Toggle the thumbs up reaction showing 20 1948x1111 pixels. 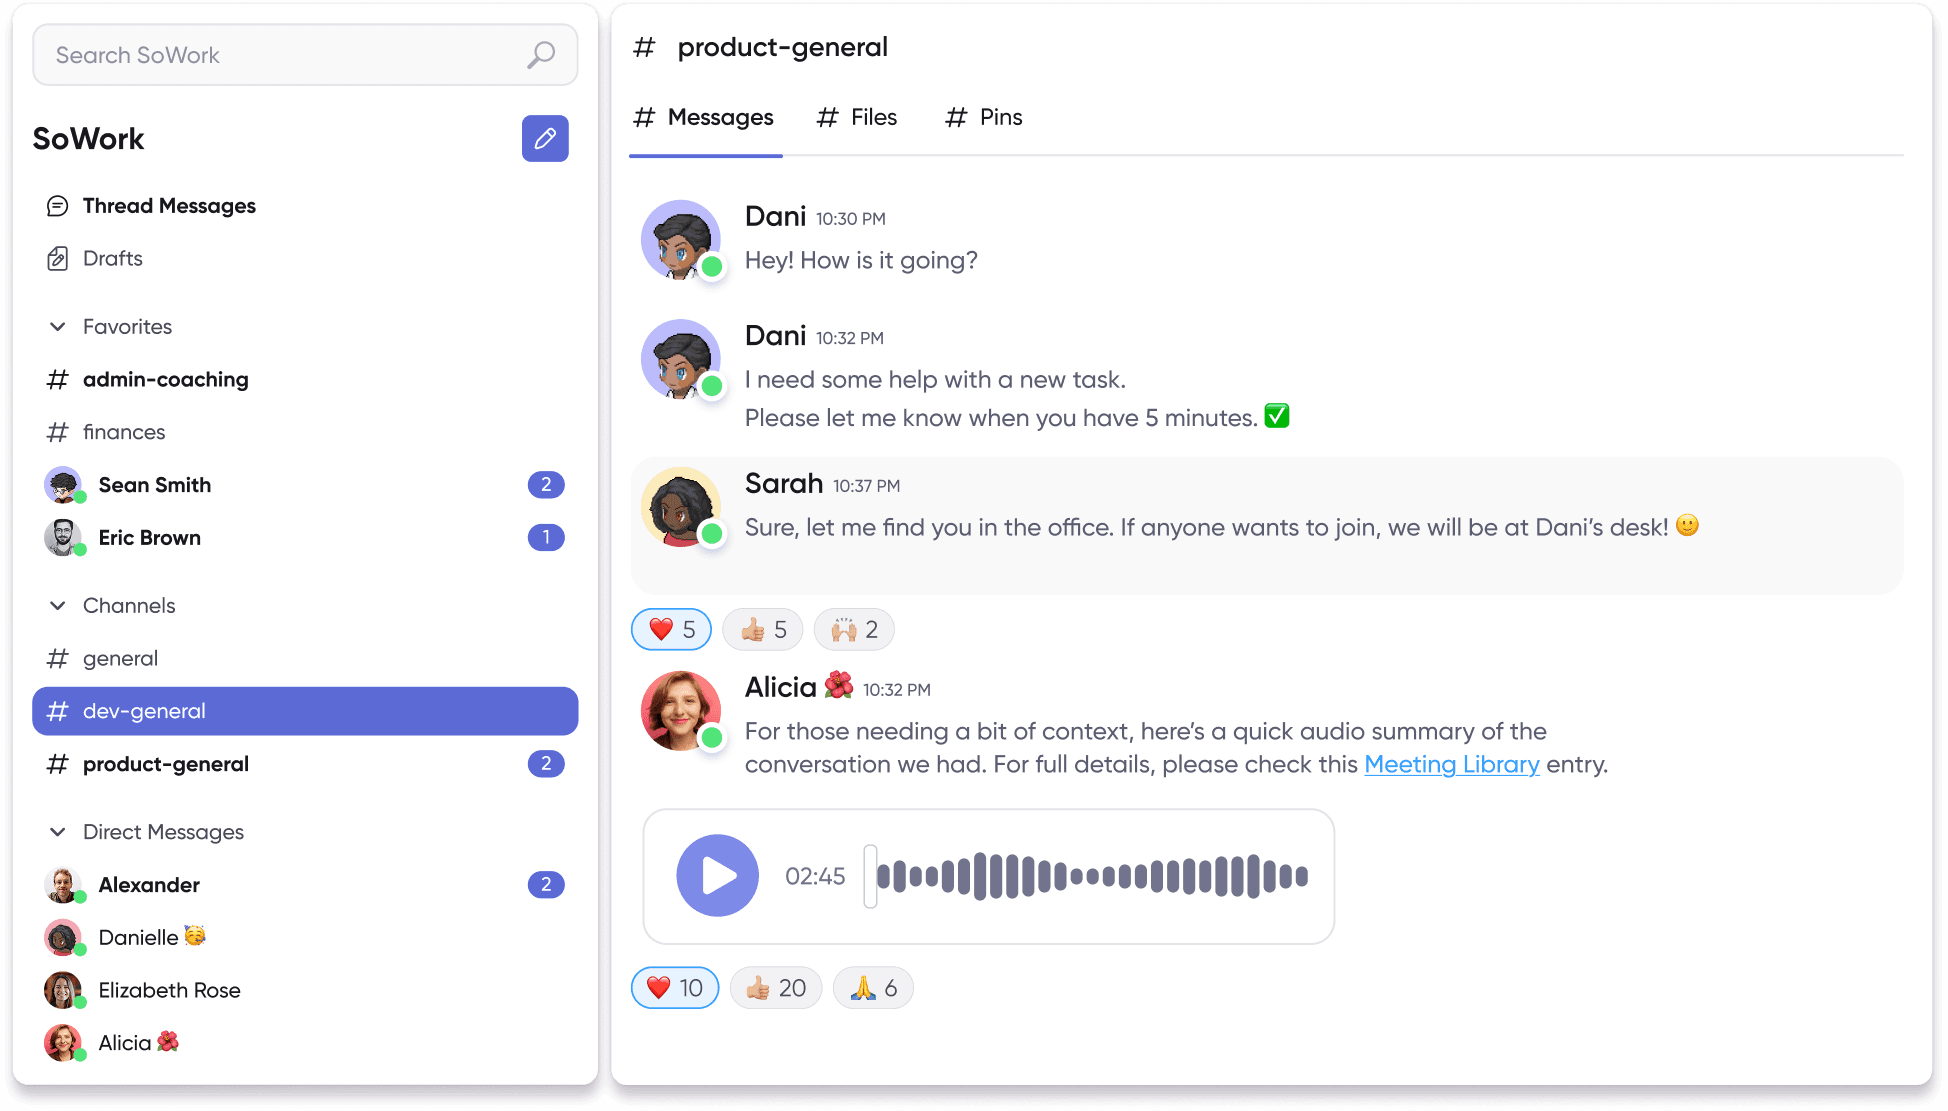click(776, 988)
